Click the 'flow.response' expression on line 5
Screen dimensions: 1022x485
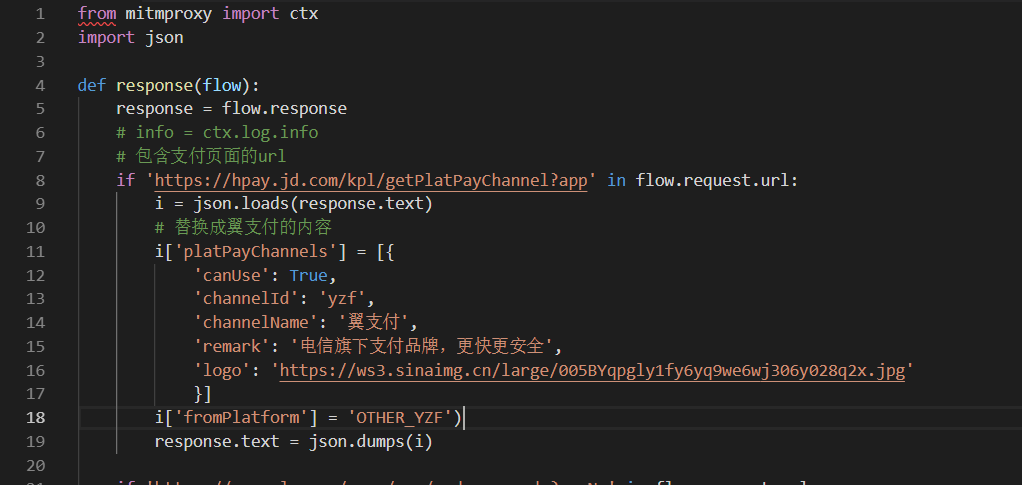284,109
